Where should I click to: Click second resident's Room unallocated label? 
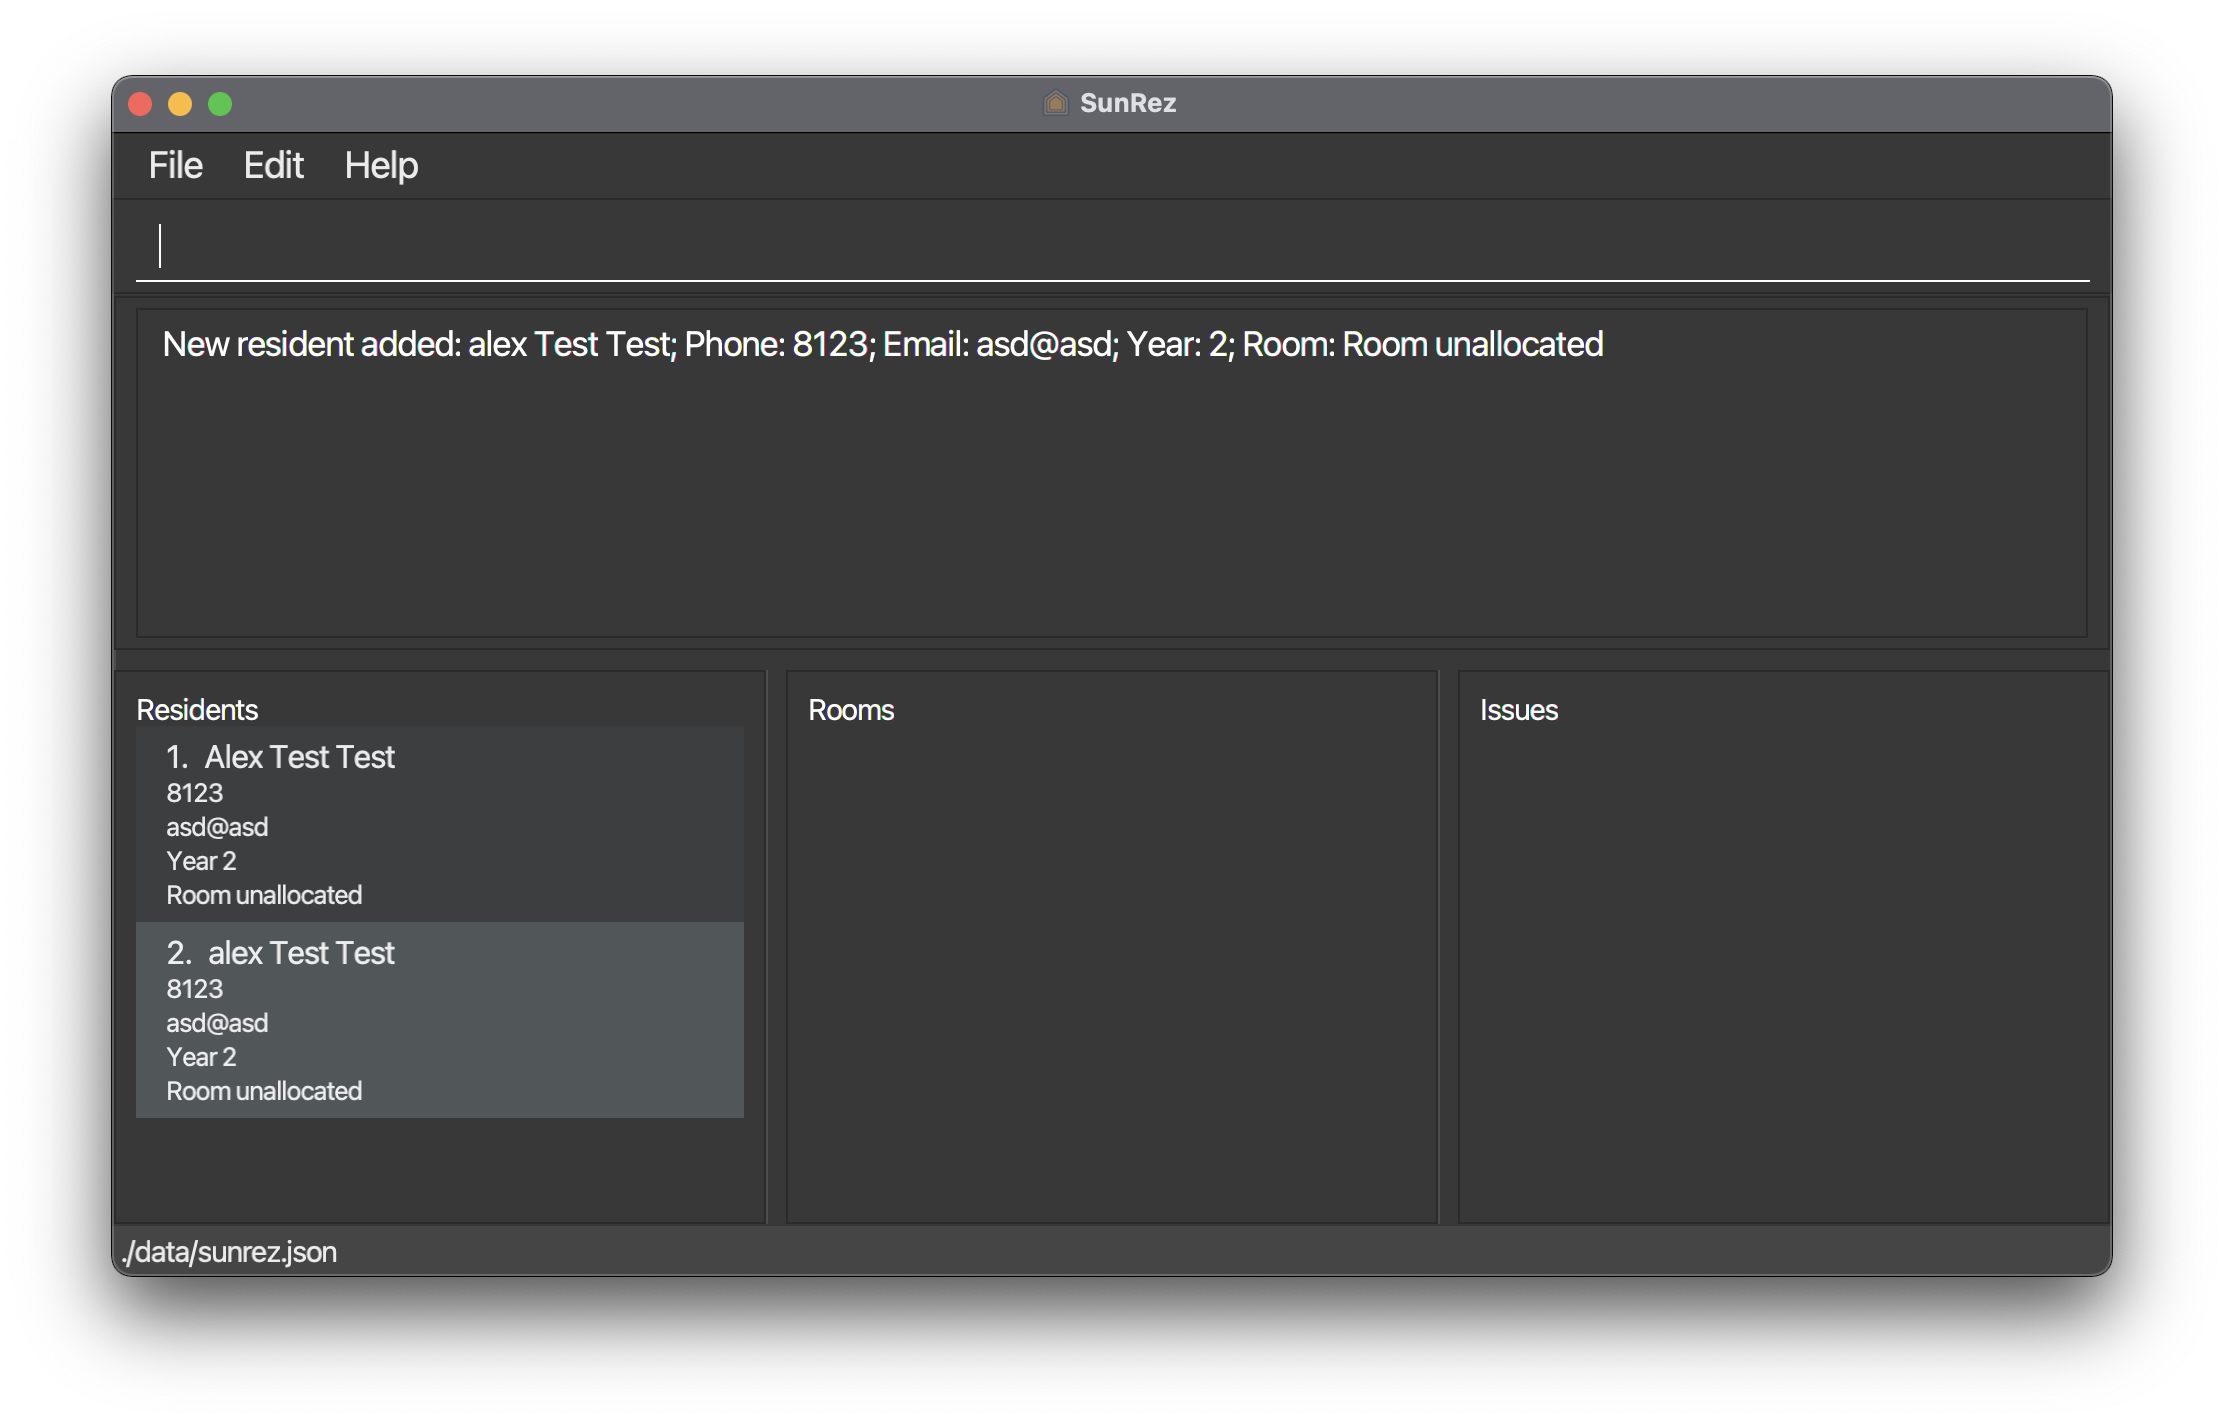pos(264,1091)
